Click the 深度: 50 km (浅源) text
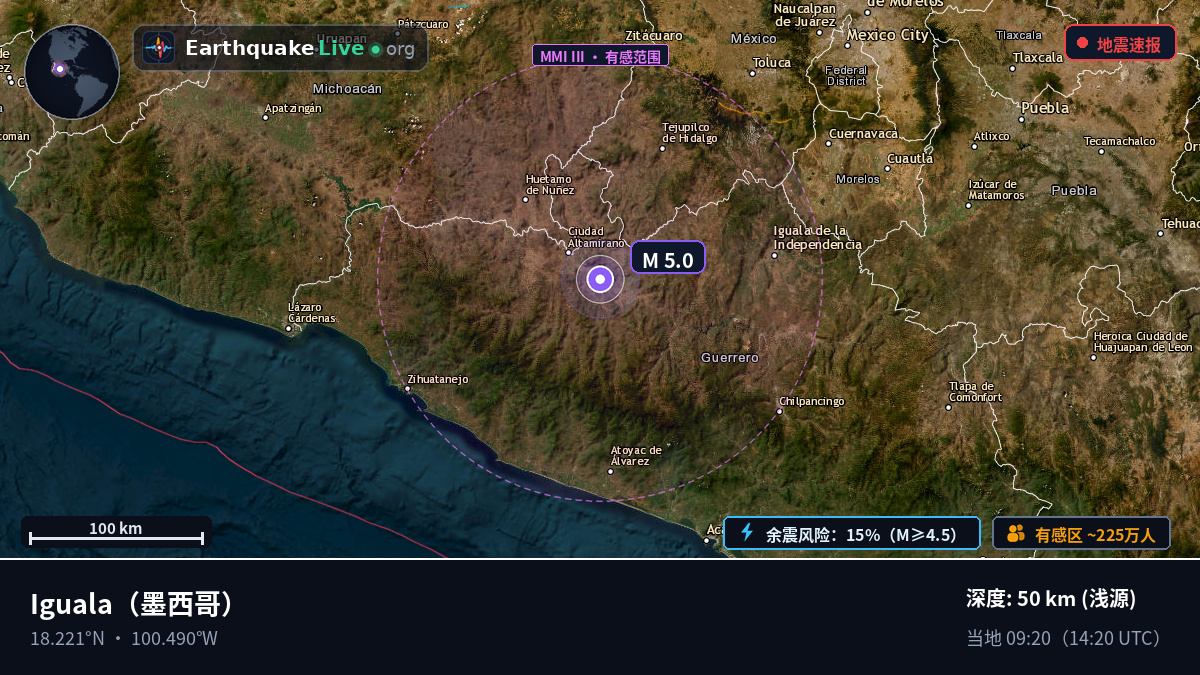The width and height of the screenshot is (1200, 675). point(1051,599)
